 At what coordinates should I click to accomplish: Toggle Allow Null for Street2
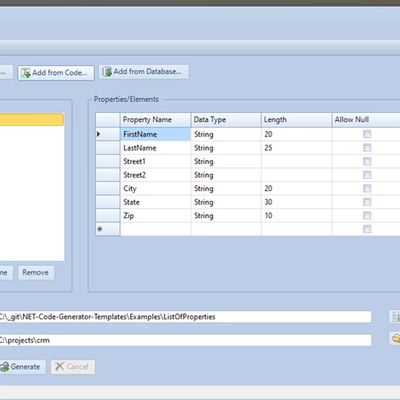[367, 175]
